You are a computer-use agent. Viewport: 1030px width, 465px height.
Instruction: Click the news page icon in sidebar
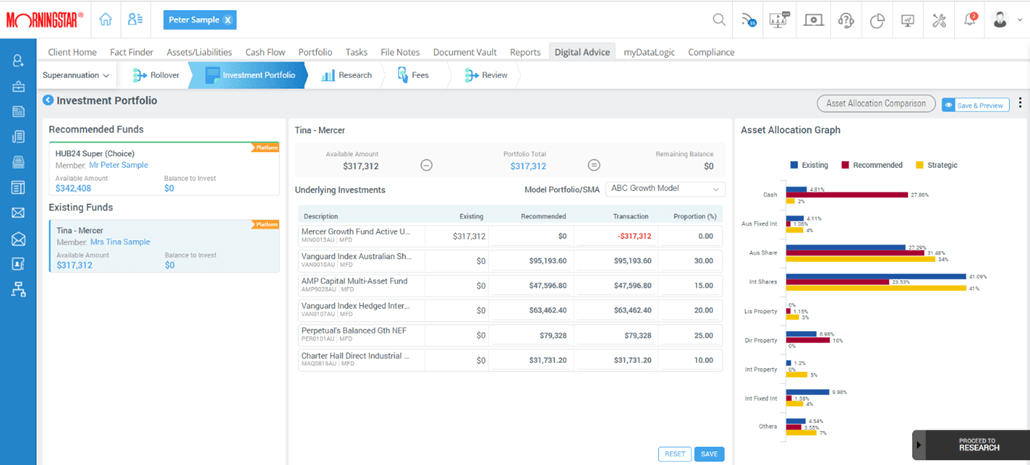point(18,111)
